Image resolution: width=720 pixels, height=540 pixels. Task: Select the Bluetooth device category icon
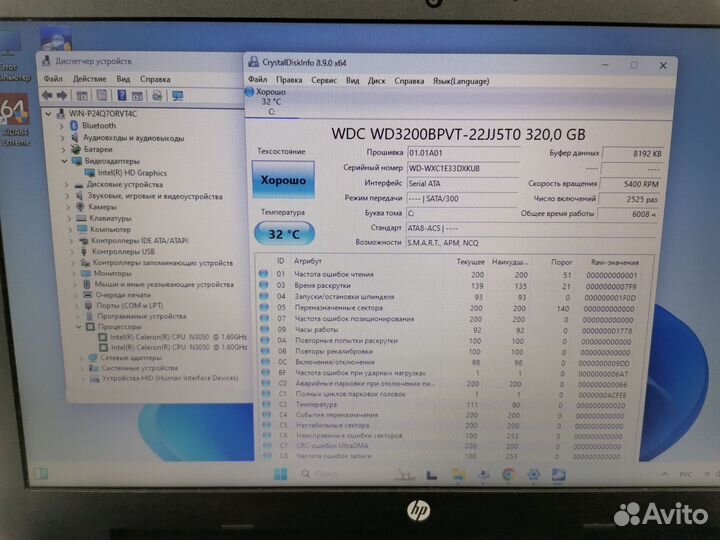[x=74, y=125]
